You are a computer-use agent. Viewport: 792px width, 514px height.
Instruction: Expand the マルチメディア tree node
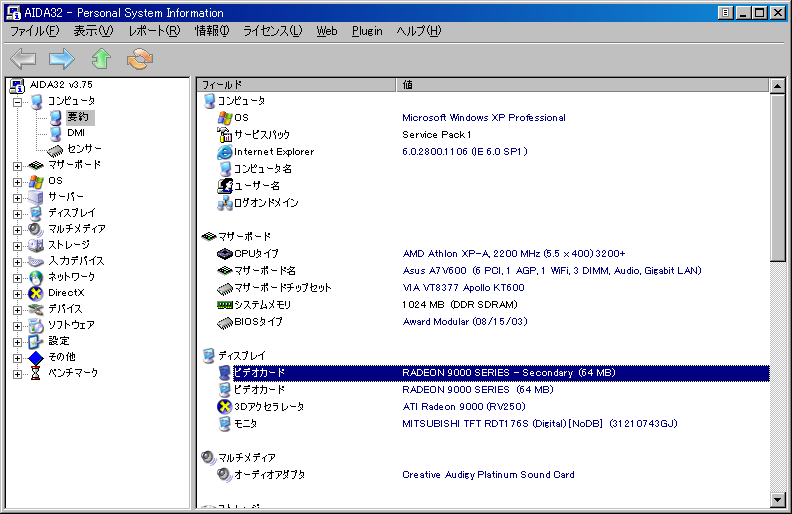point(18,230)
